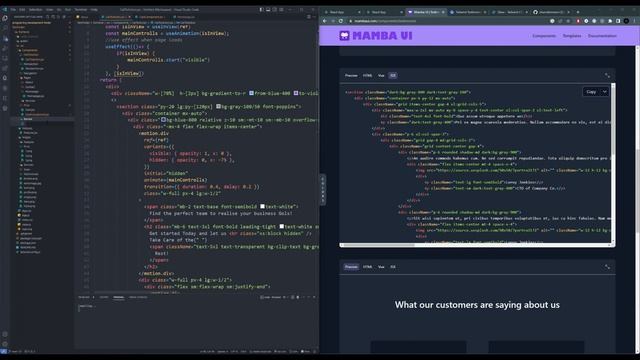The image size is (640, 360).
Task: Click the split terminal icon in the panel
Action: (292, 297)
